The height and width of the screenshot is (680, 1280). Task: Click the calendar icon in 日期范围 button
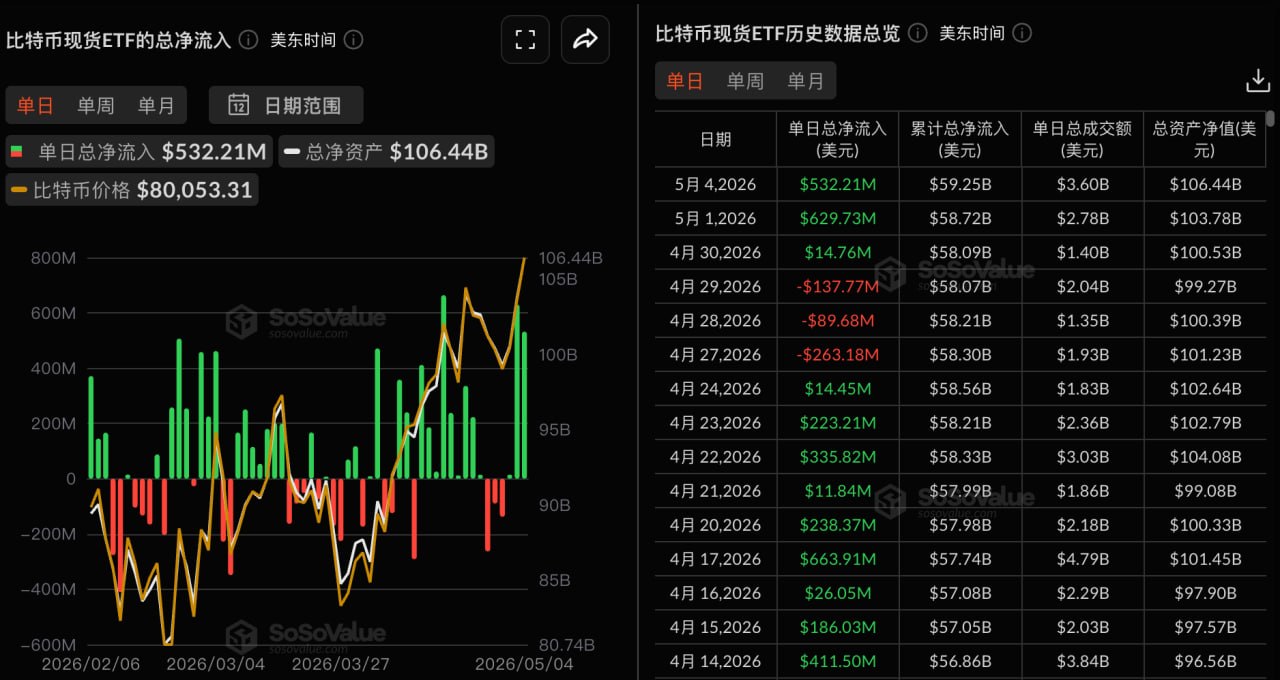239,105
